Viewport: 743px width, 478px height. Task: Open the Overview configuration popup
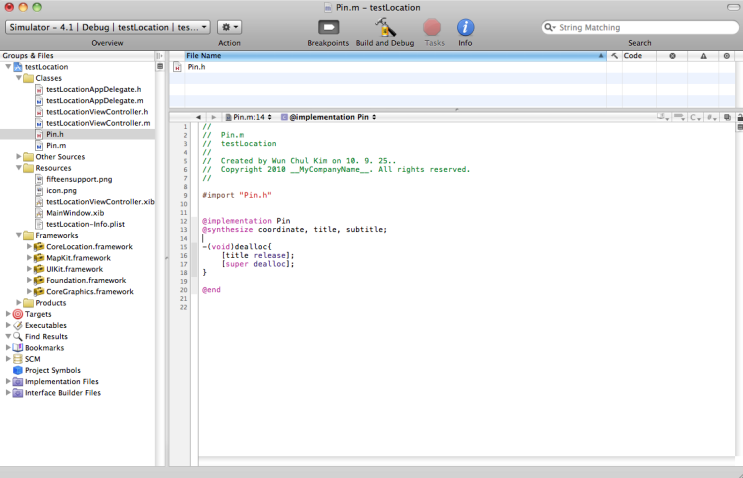coord(108,27)
